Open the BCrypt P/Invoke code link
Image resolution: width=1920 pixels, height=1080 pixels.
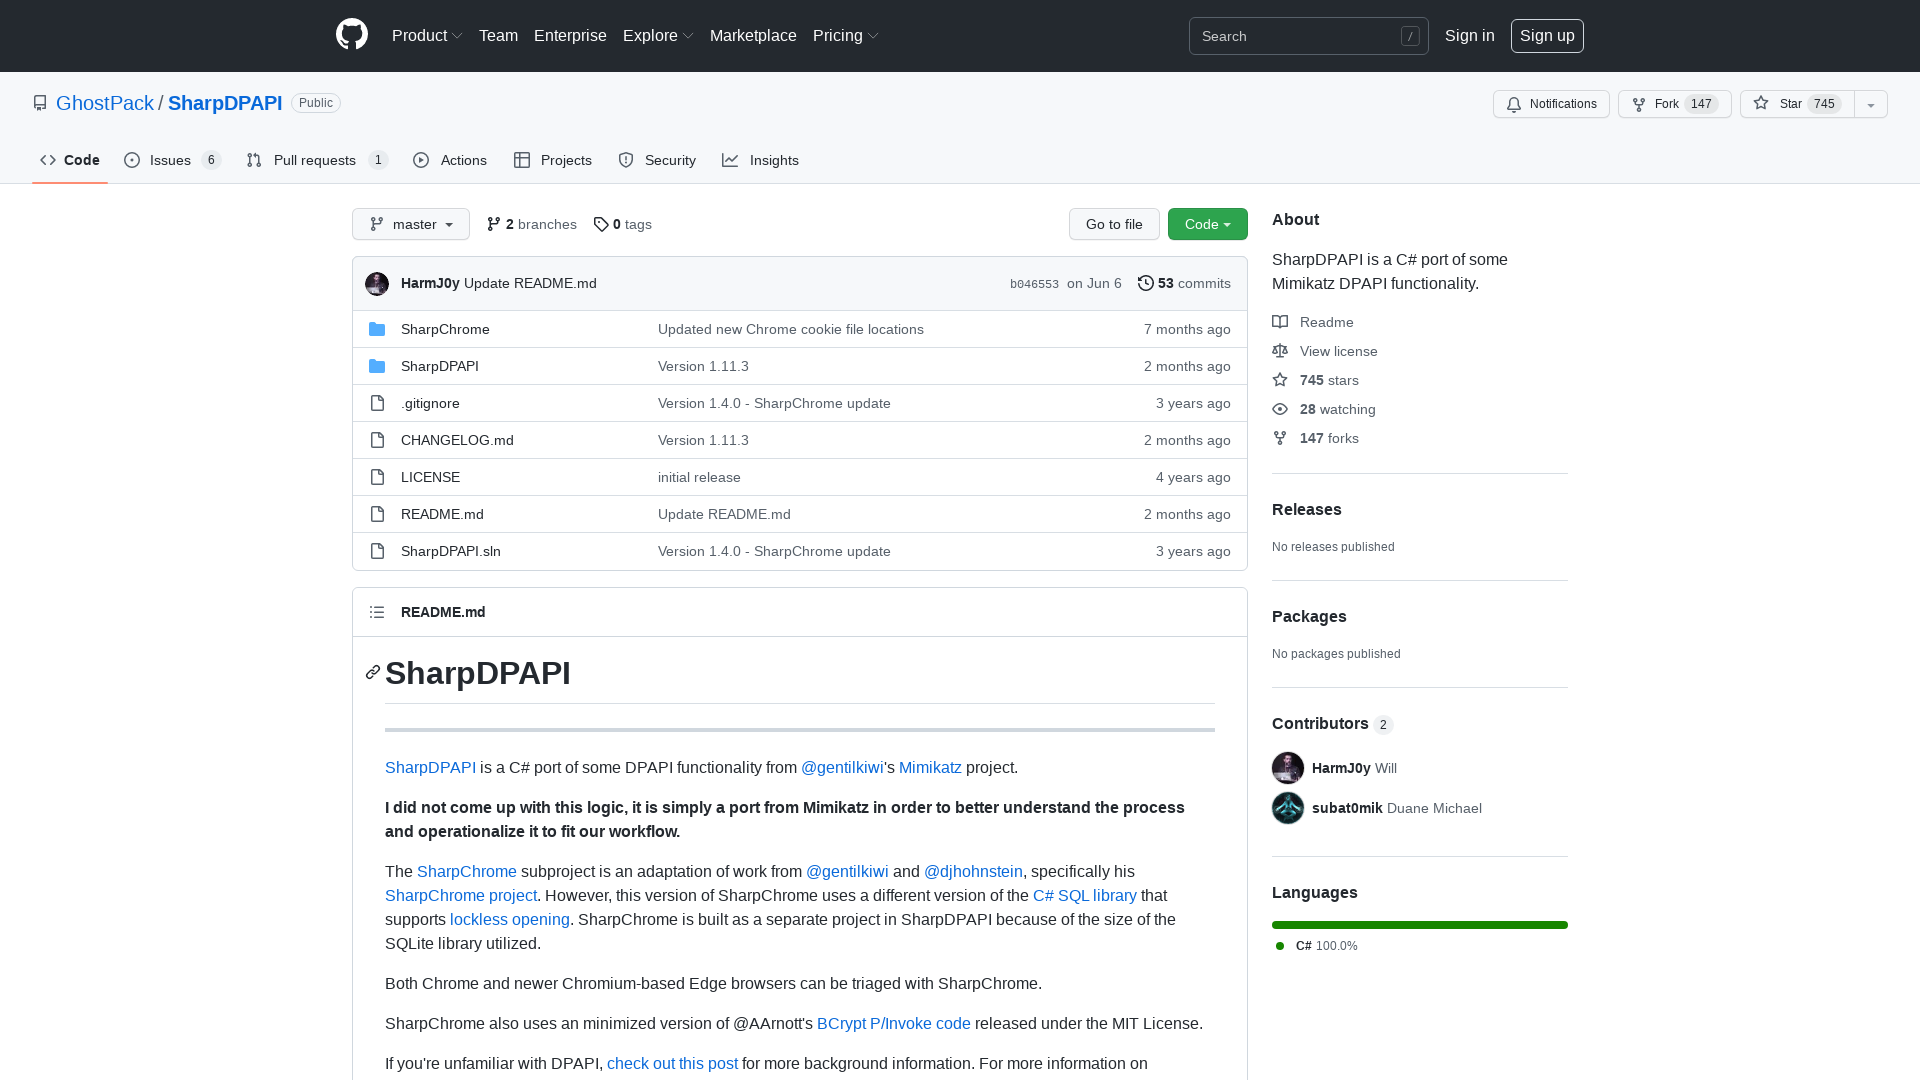pyautogui.click(x=894, y=1023)
